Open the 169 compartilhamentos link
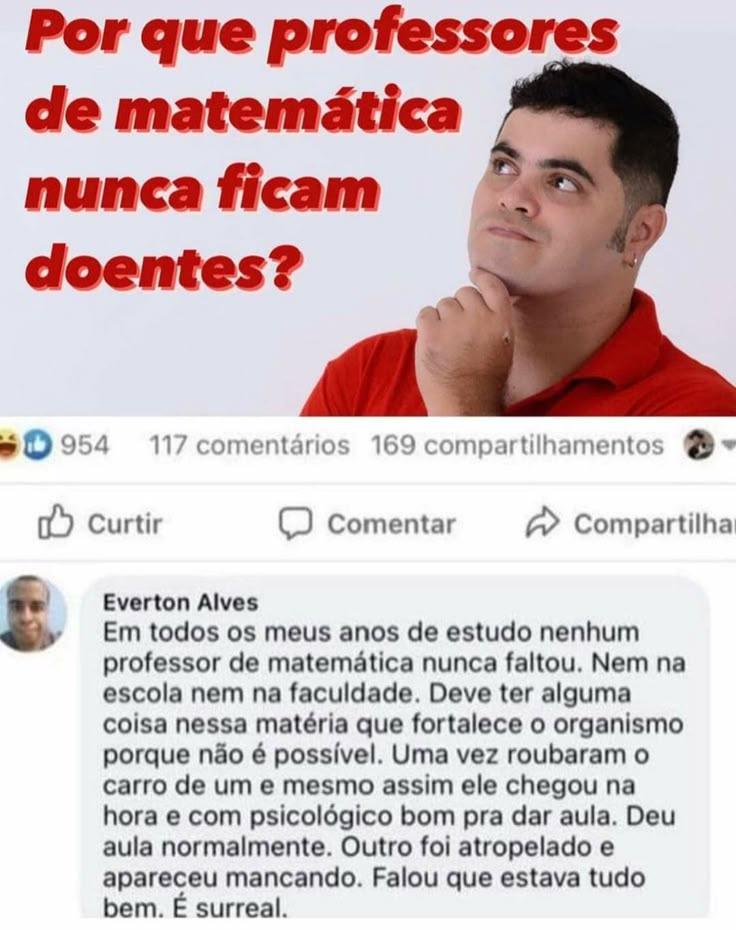The image size is (736, 930). point(517,445)
